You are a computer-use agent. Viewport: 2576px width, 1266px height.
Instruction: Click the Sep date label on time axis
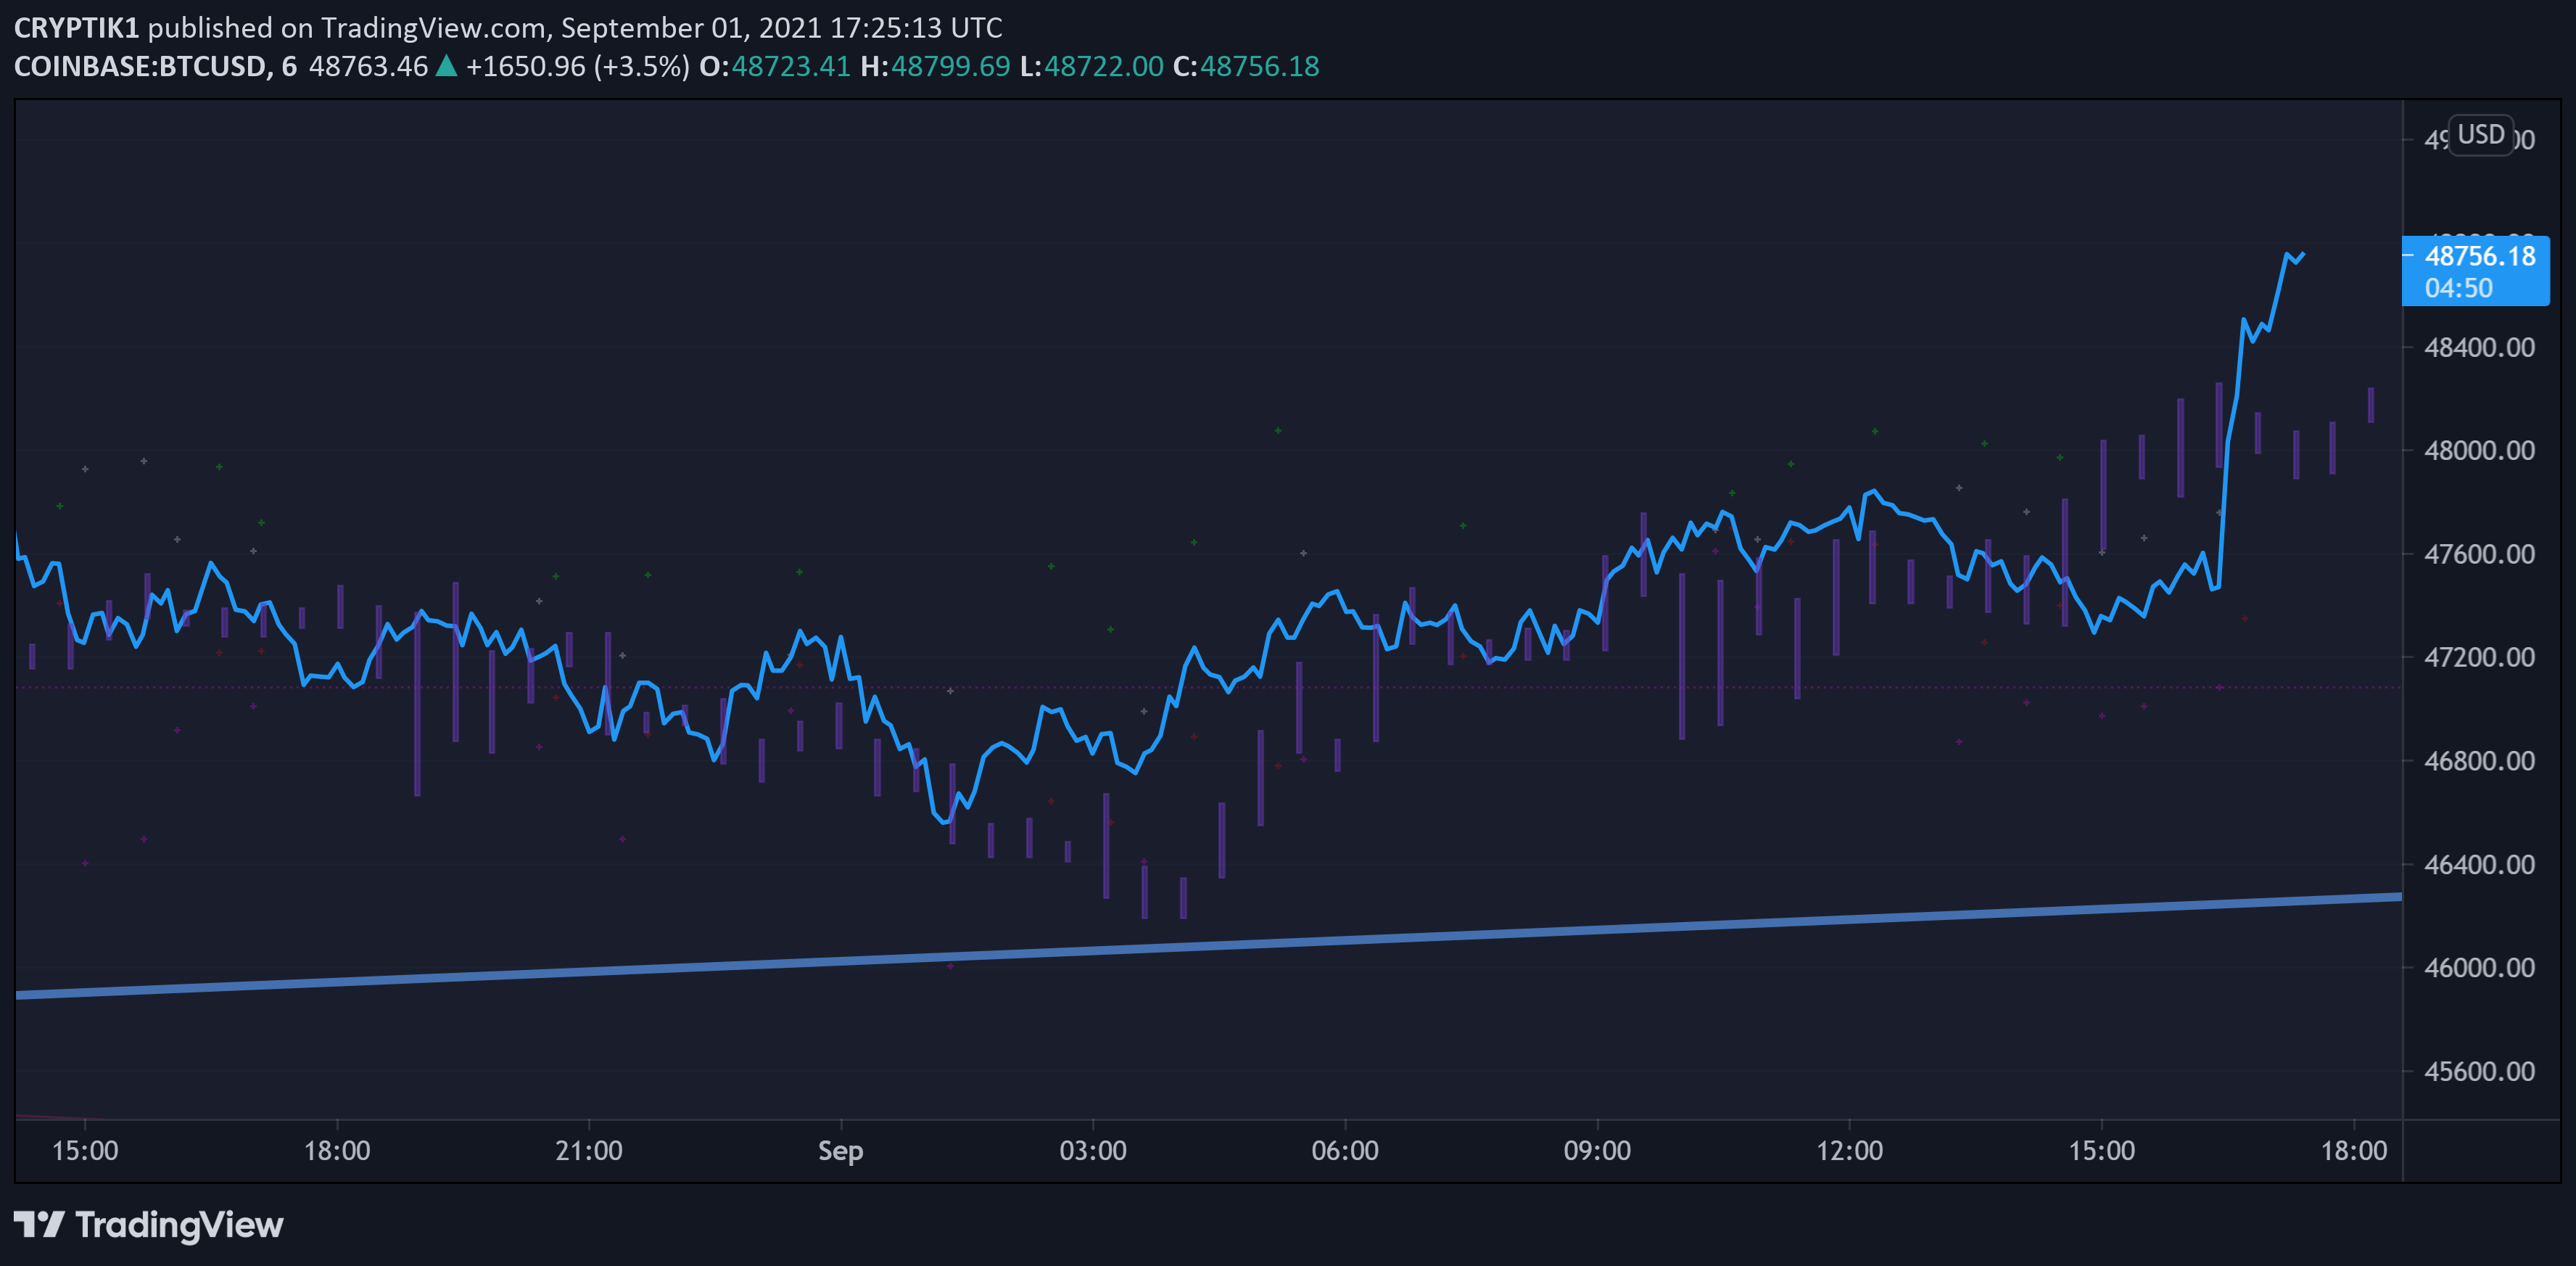tap(841, 1151)
